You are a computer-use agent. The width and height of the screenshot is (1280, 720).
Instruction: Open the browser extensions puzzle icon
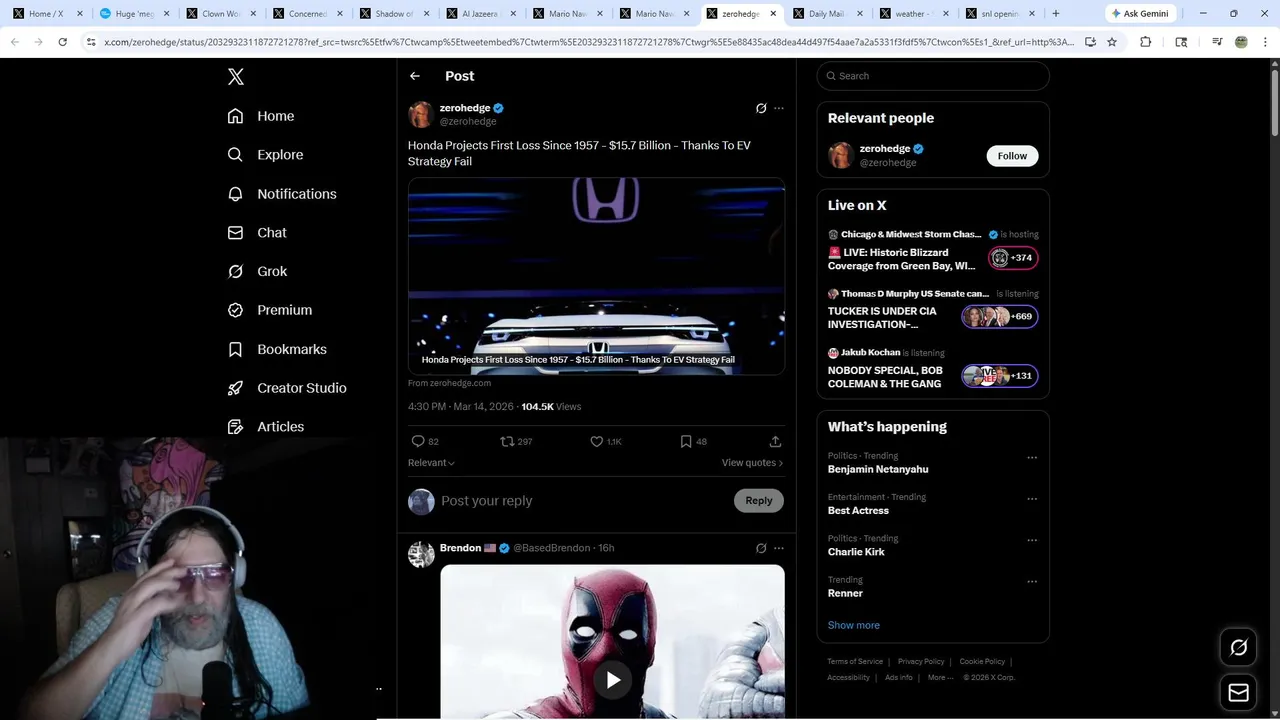point(1146,42)
